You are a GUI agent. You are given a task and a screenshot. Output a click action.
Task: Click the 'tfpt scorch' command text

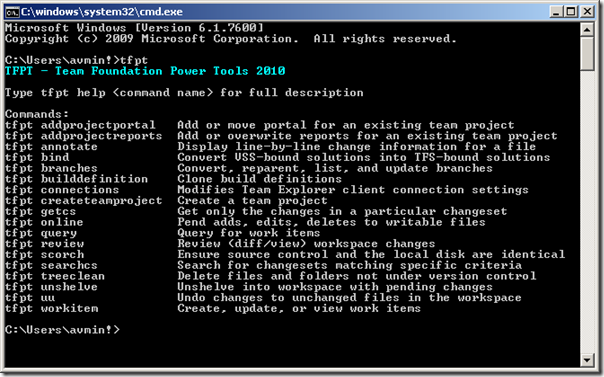click(44, 254)
